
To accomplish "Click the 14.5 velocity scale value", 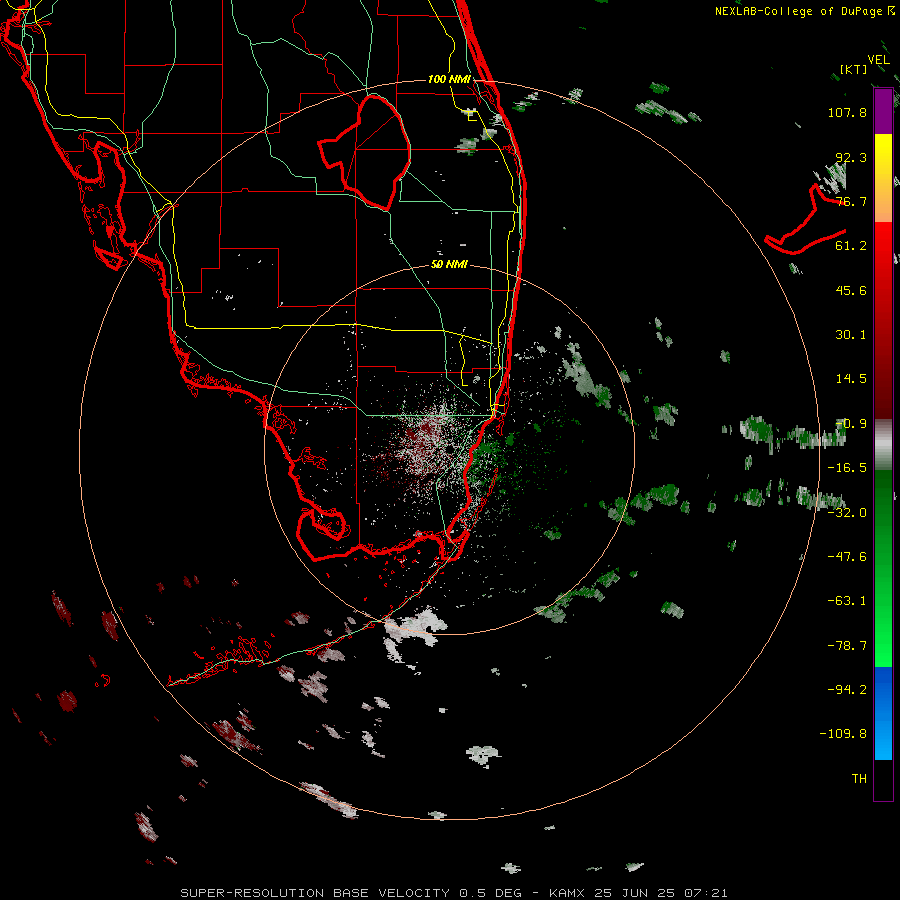I will coord(851,379).
